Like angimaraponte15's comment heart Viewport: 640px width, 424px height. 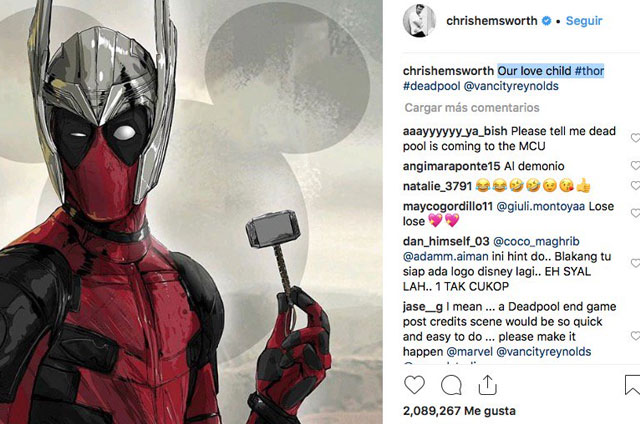635,165
